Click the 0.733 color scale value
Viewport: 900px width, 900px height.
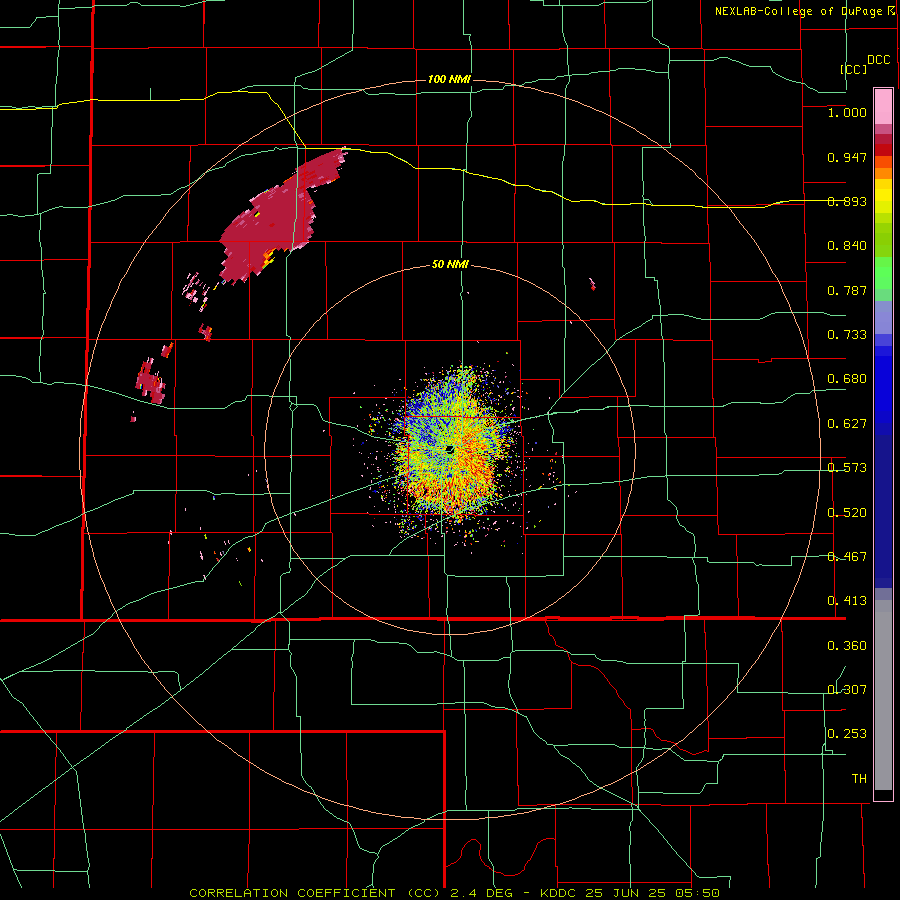[847, 335]
